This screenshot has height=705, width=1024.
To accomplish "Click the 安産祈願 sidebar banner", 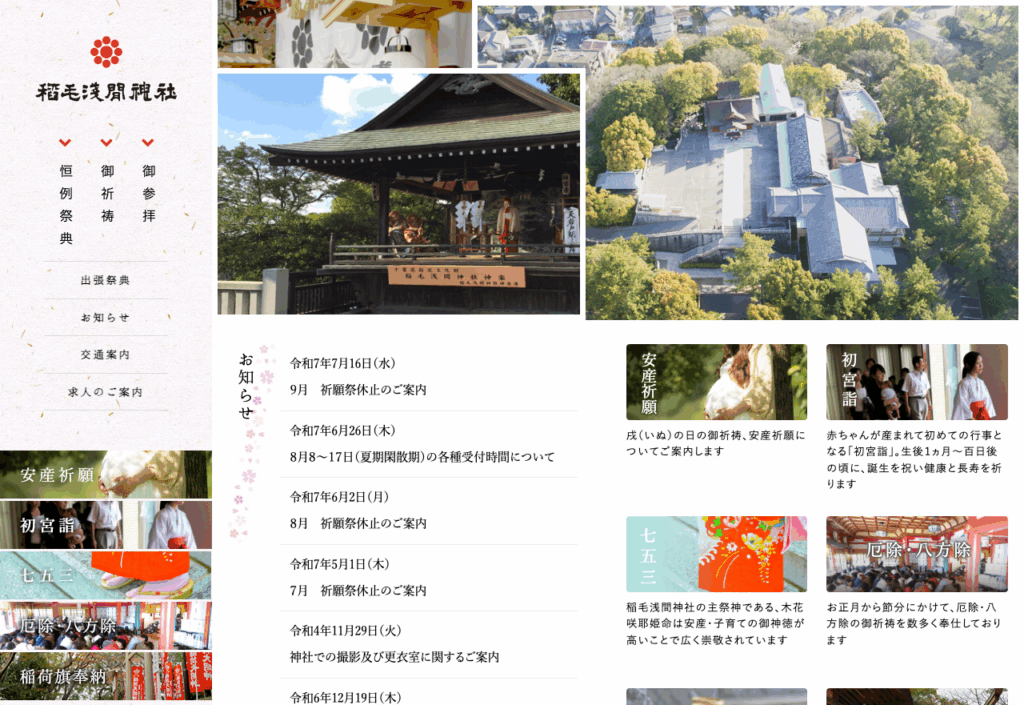I will click(x=106, y=475).
